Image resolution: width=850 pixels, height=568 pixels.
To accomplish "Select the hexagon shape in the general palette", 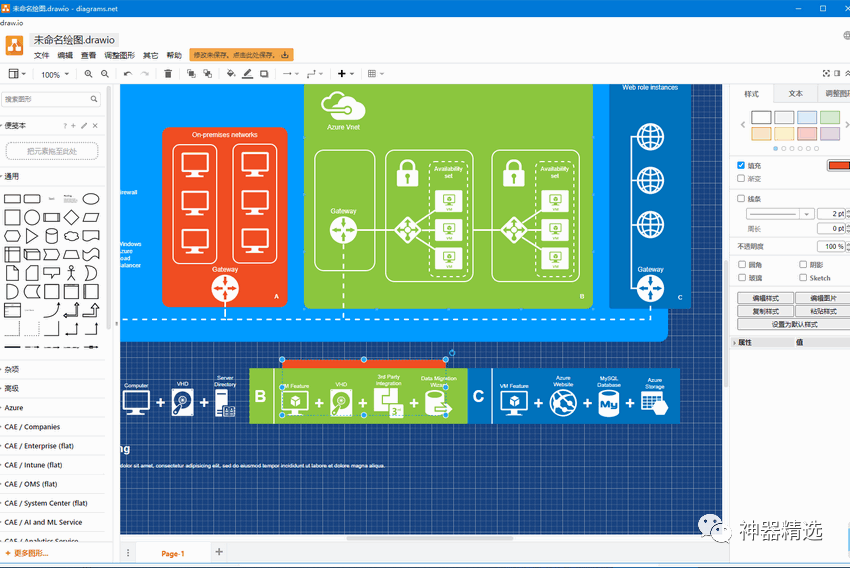I will click(x=12, y=236).
